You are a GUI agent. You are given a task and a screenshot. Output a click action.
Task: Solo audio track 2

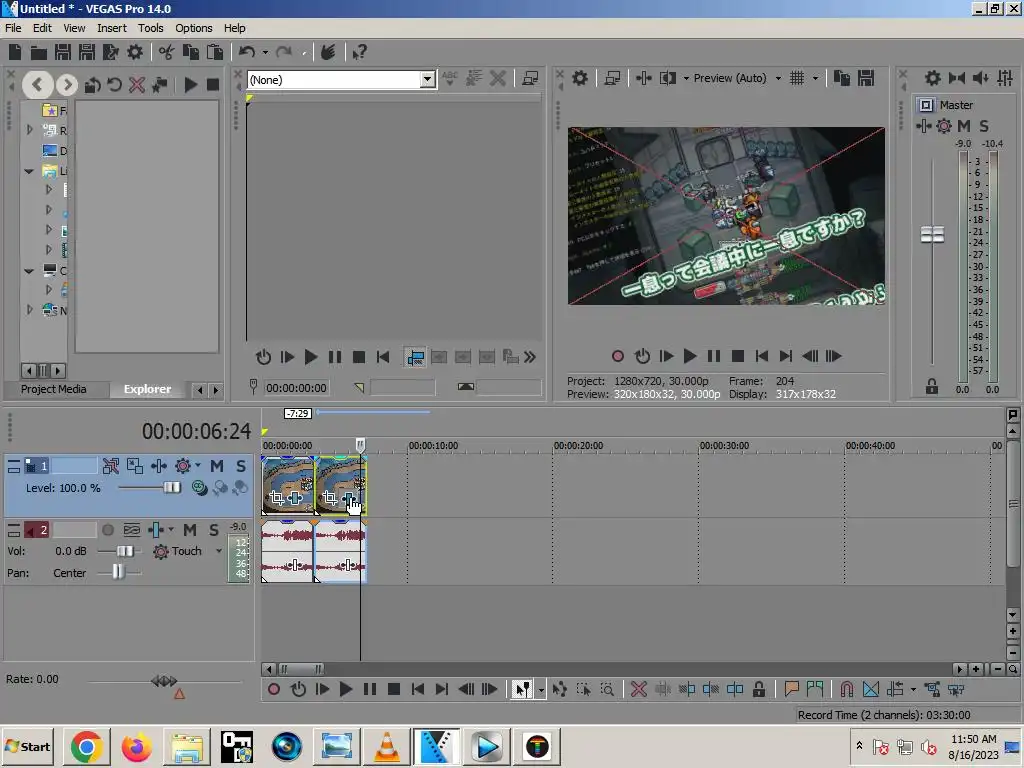[214, 530]
